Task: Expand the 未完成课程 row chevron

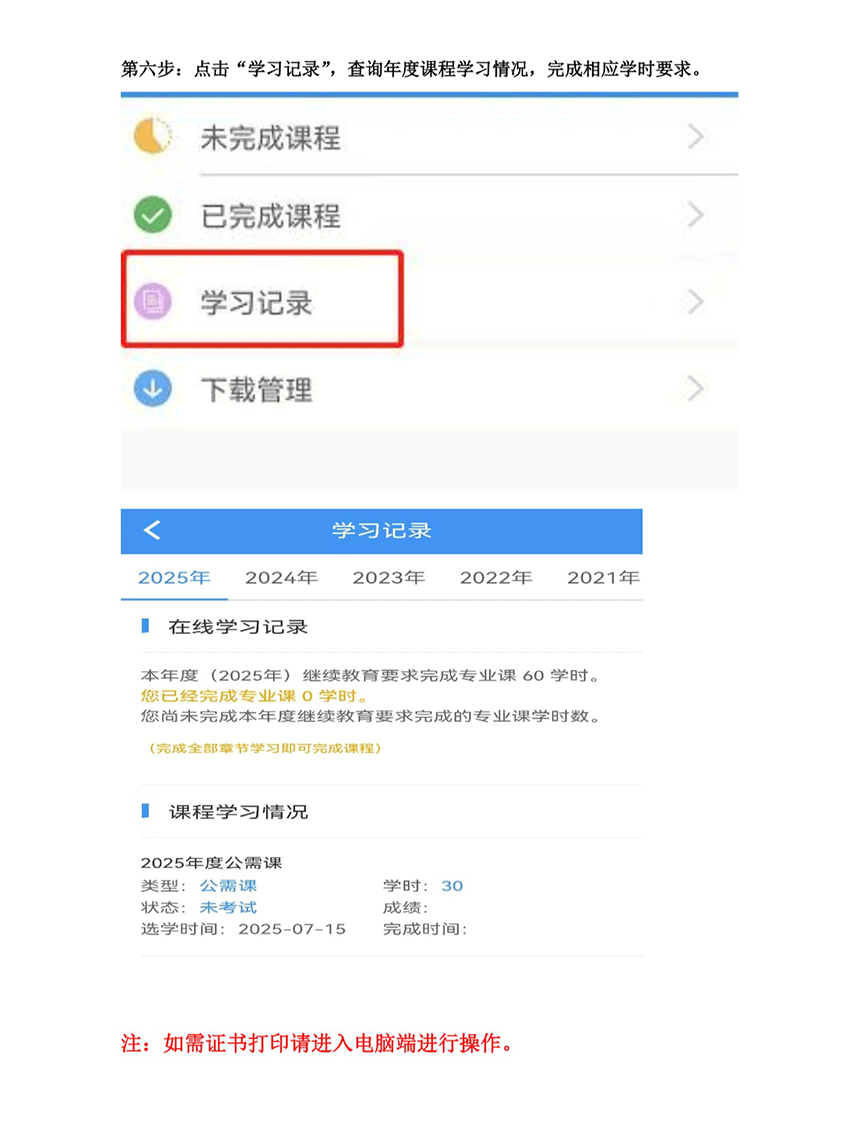Action: click(696, 137)
